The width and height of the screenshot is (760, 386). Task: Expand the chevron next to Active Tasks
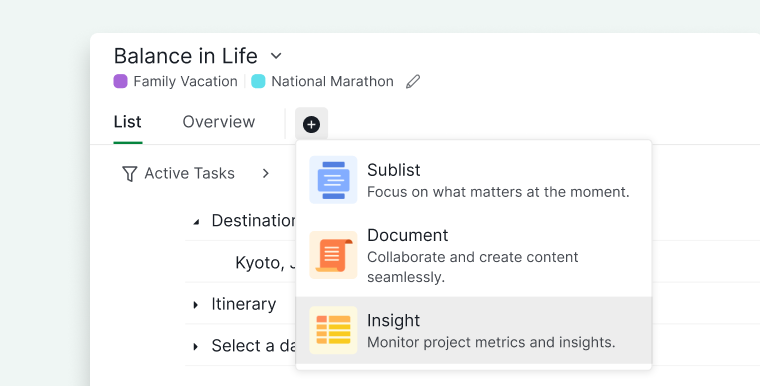pos(265,173)
